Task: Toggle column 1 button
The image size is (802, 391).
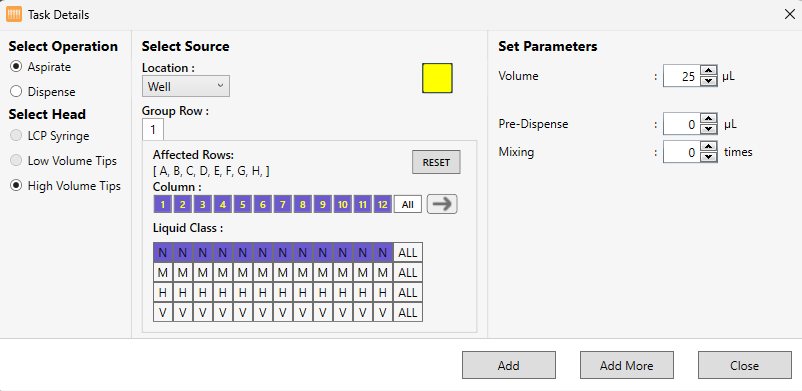Action: point(163,204)
